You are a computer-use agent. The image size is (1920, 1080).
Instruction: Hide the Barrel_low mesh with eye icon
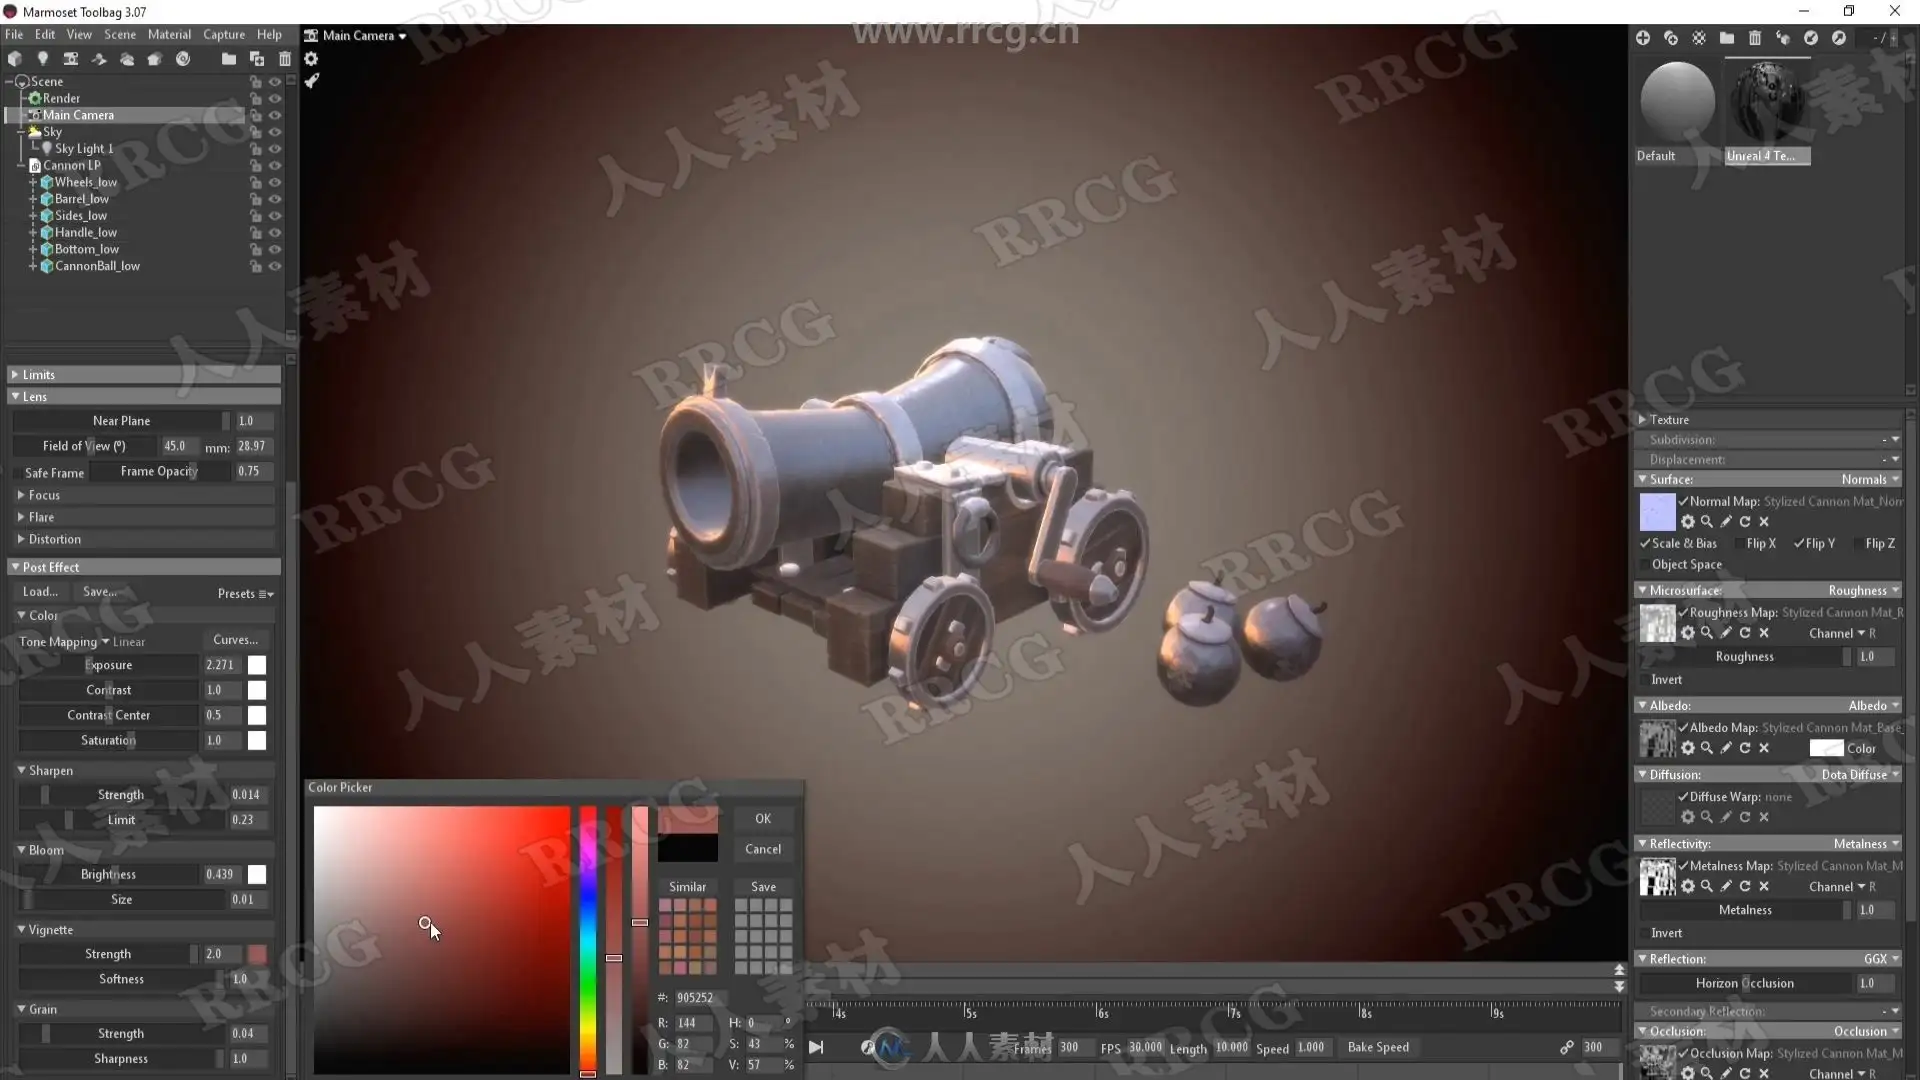click(275, 199)
